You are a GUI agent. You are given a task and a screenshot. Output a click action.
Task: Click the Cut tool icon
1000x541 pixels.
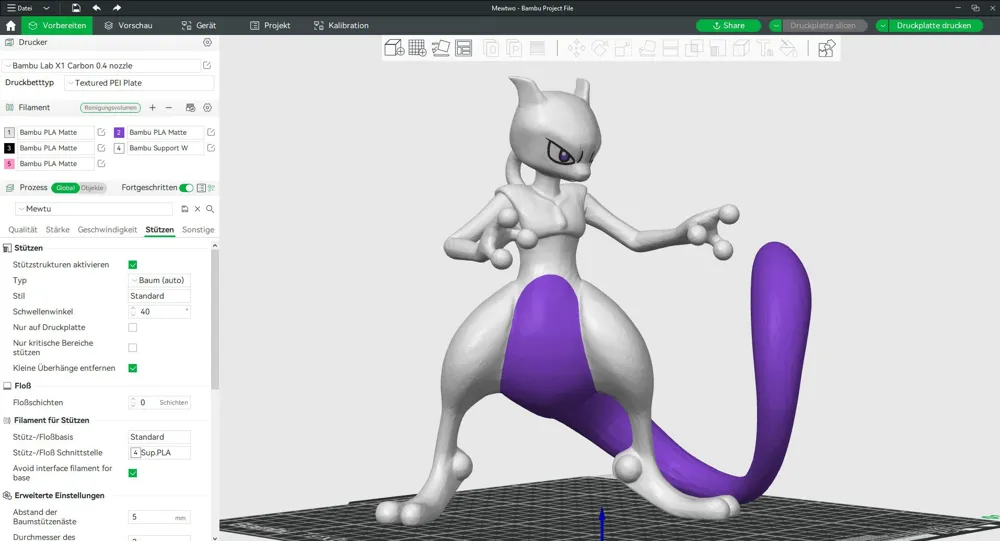(x=670, y=48)
